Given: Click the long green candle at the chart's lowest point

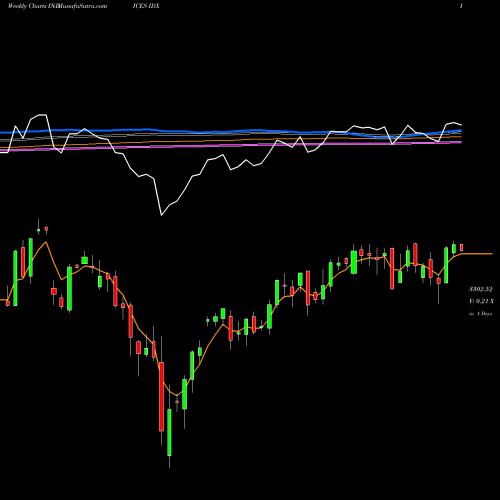Looking at the screenshot, I should (x=169, y=433).
